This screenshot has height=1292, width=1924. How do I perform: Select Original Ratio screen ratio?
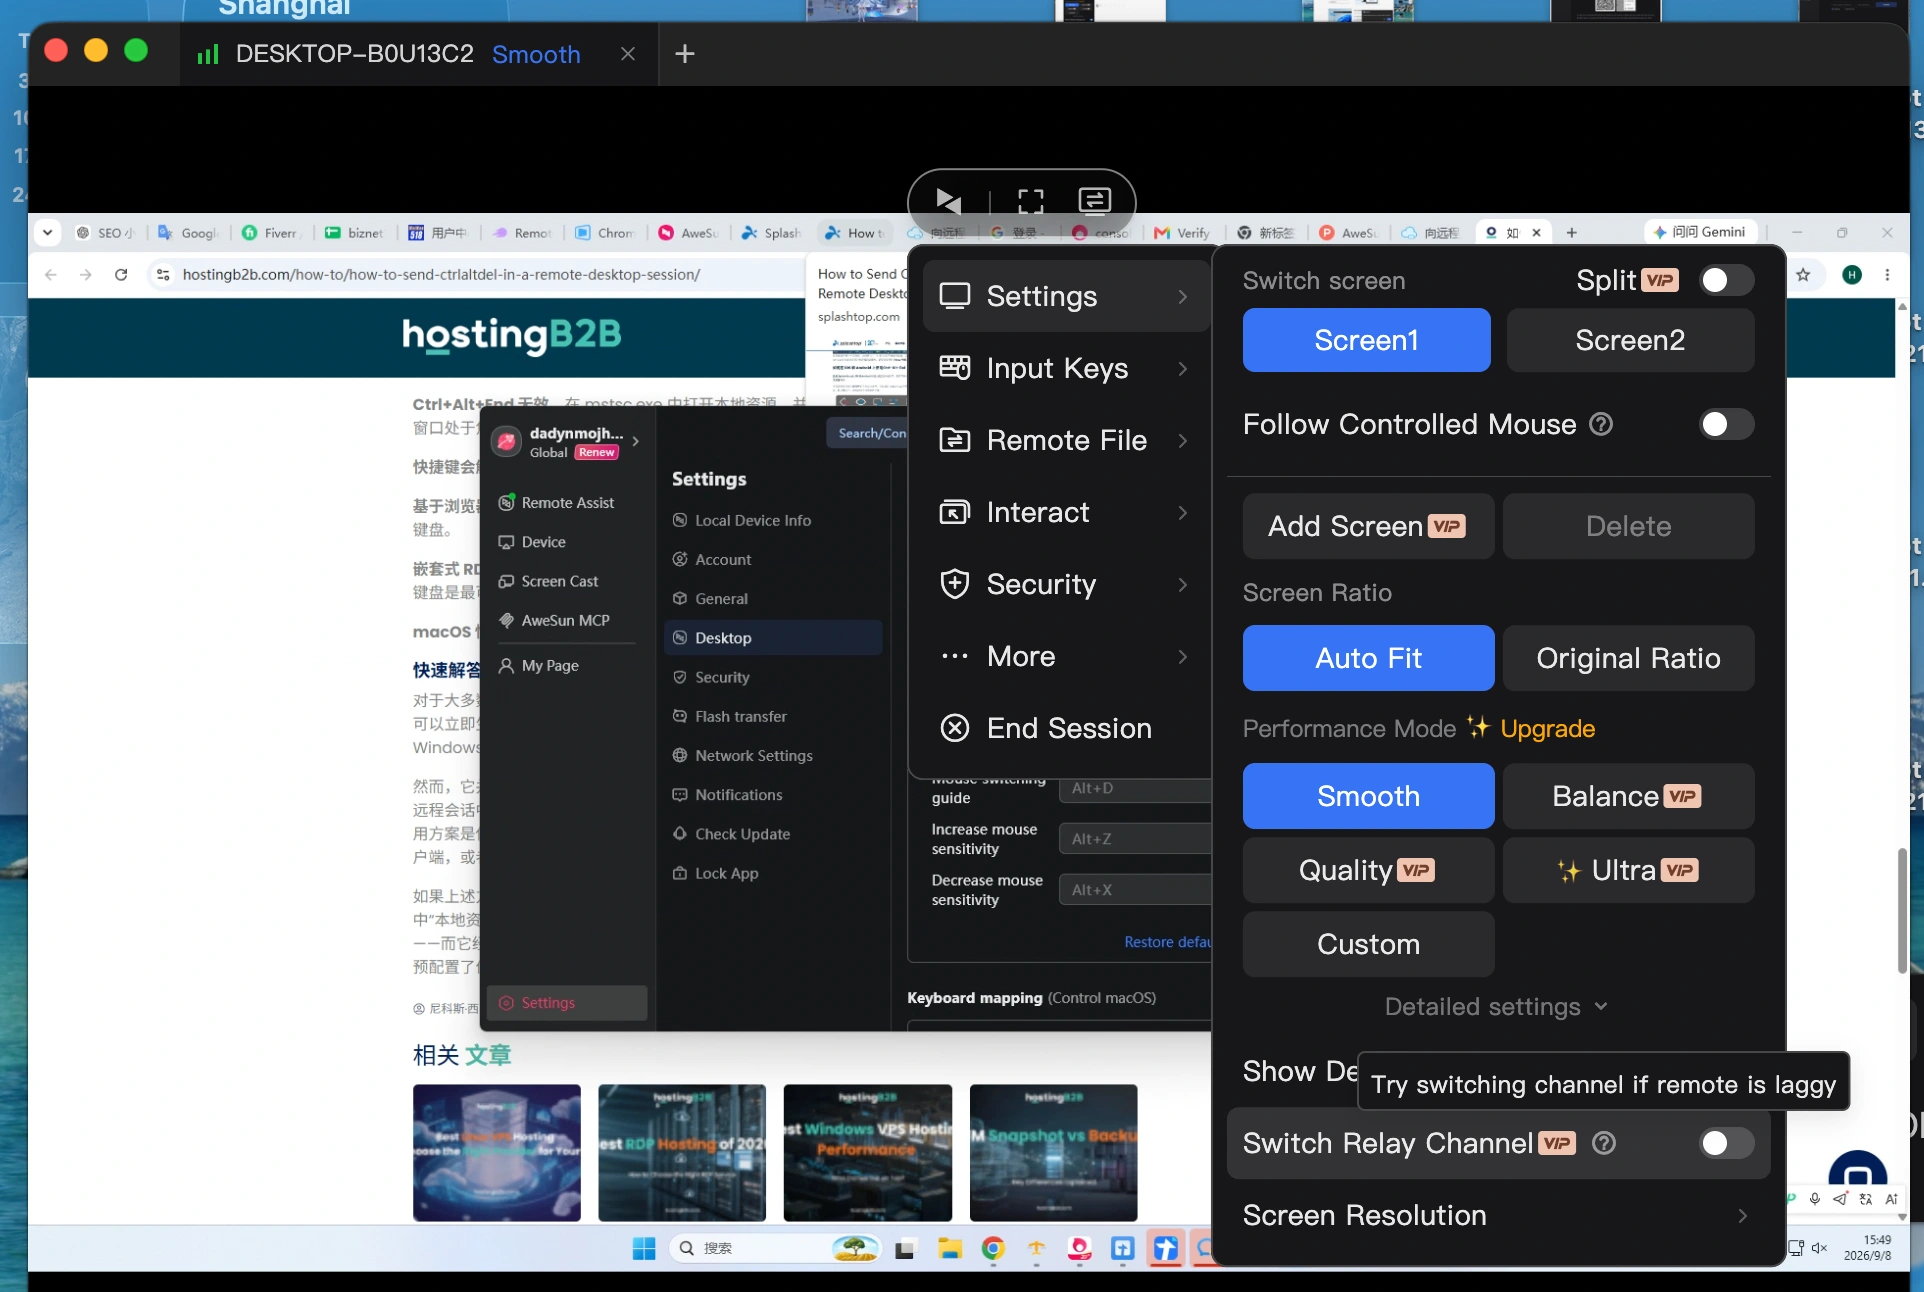point(1628,658)
